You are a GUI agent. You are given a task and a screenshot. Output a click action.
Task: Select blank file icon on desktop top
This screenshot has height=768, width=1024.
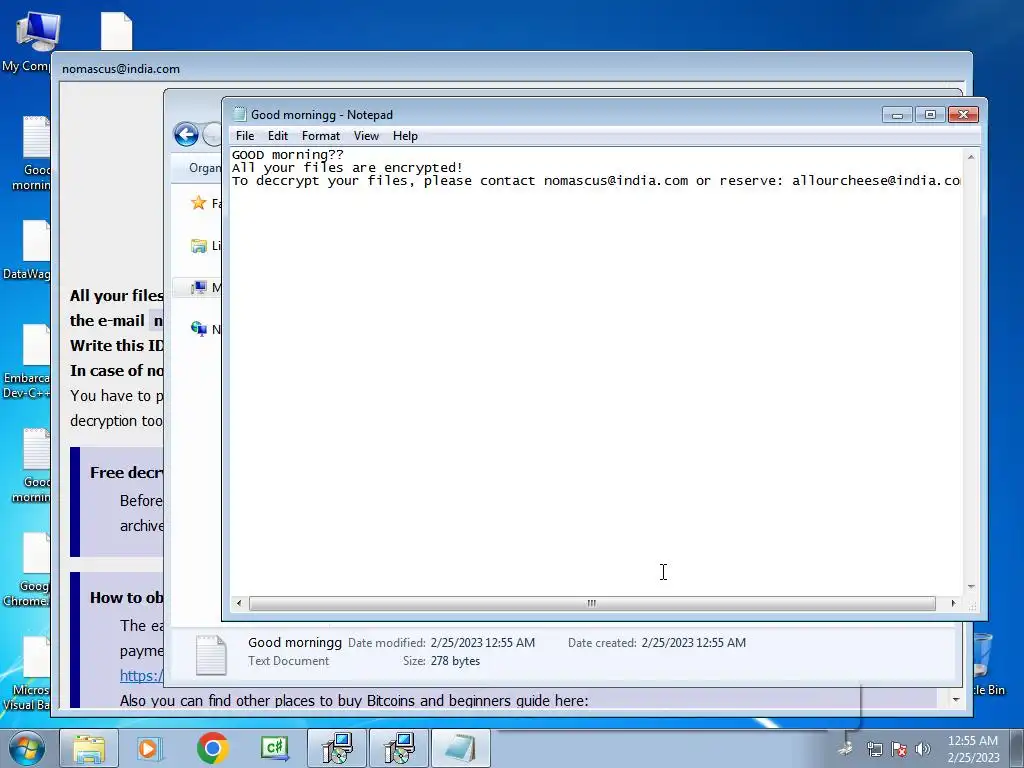(x=116, y=31)
